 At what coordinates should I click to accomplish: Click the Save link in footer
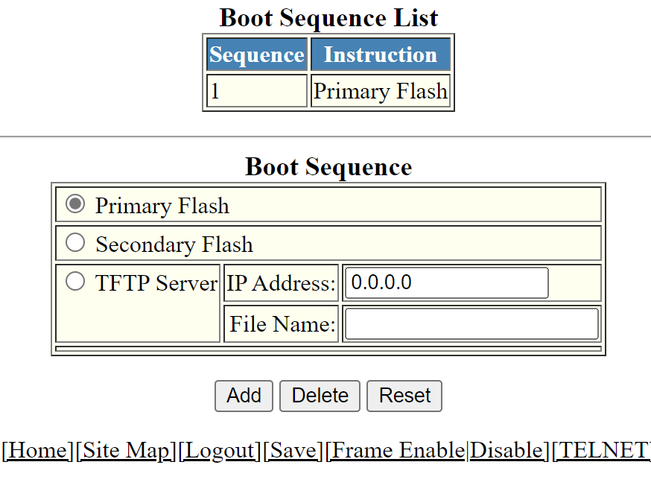294,451
